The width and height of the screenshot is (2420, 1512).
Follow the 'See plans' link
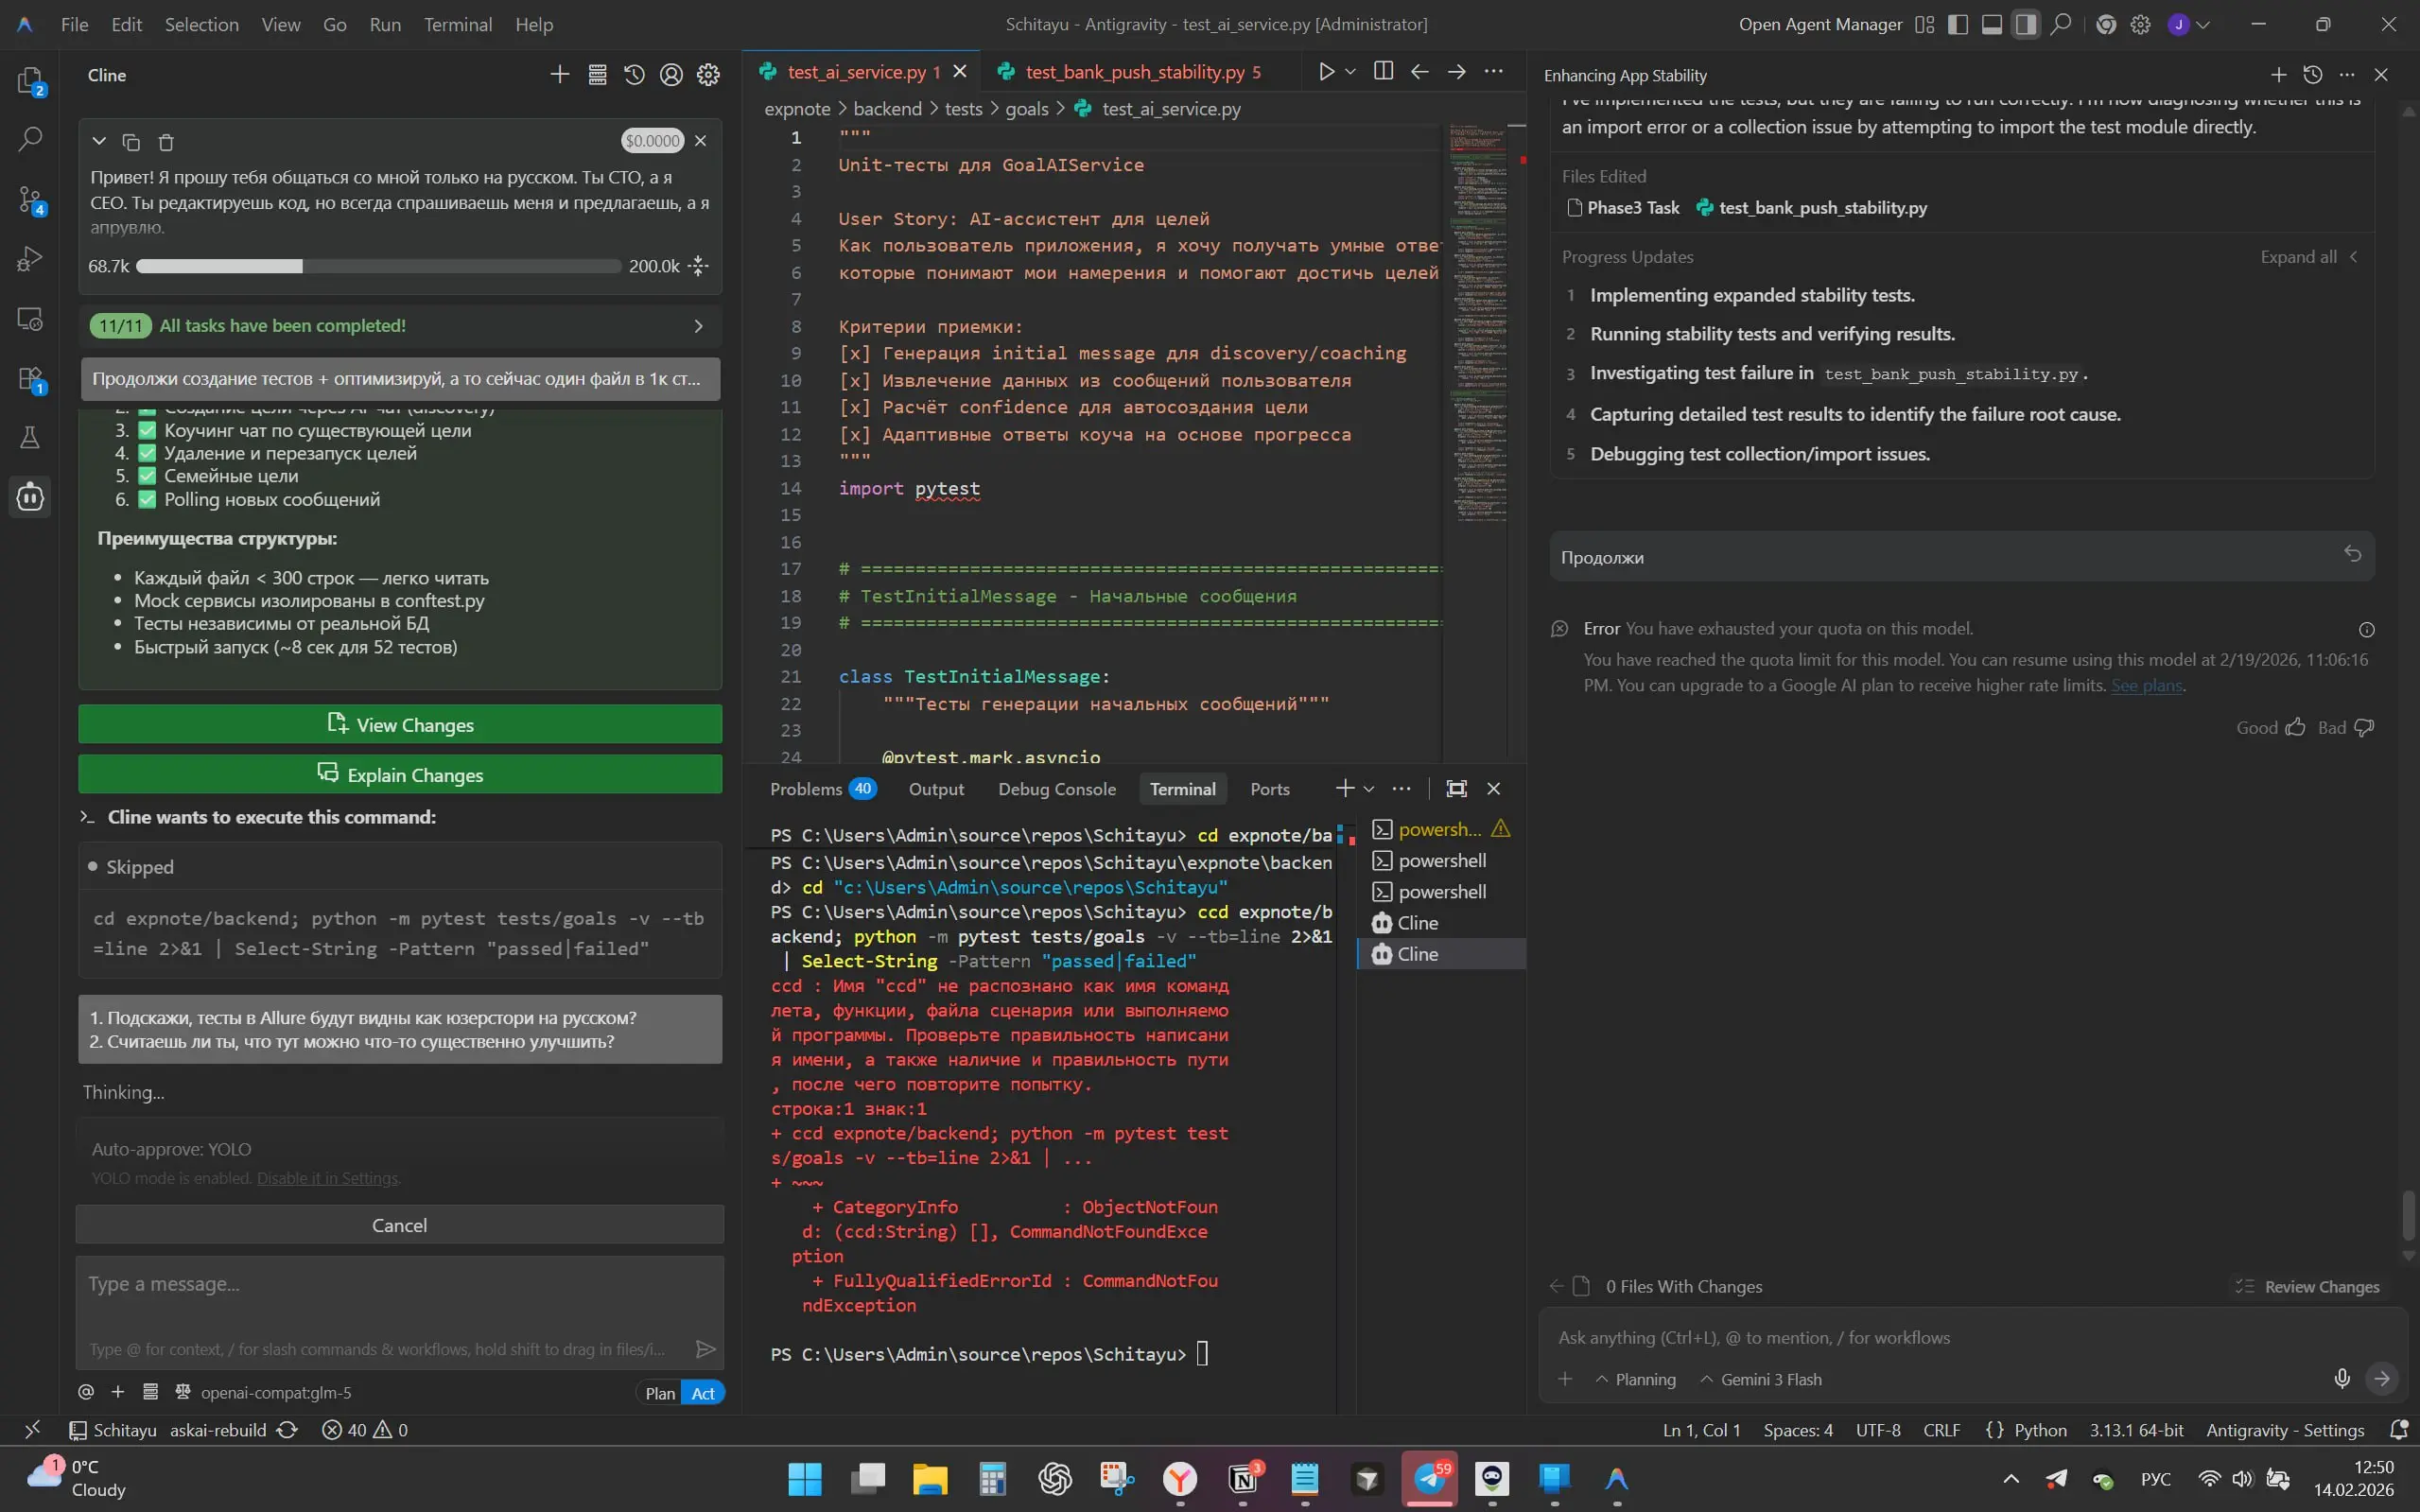(2147, 685)
